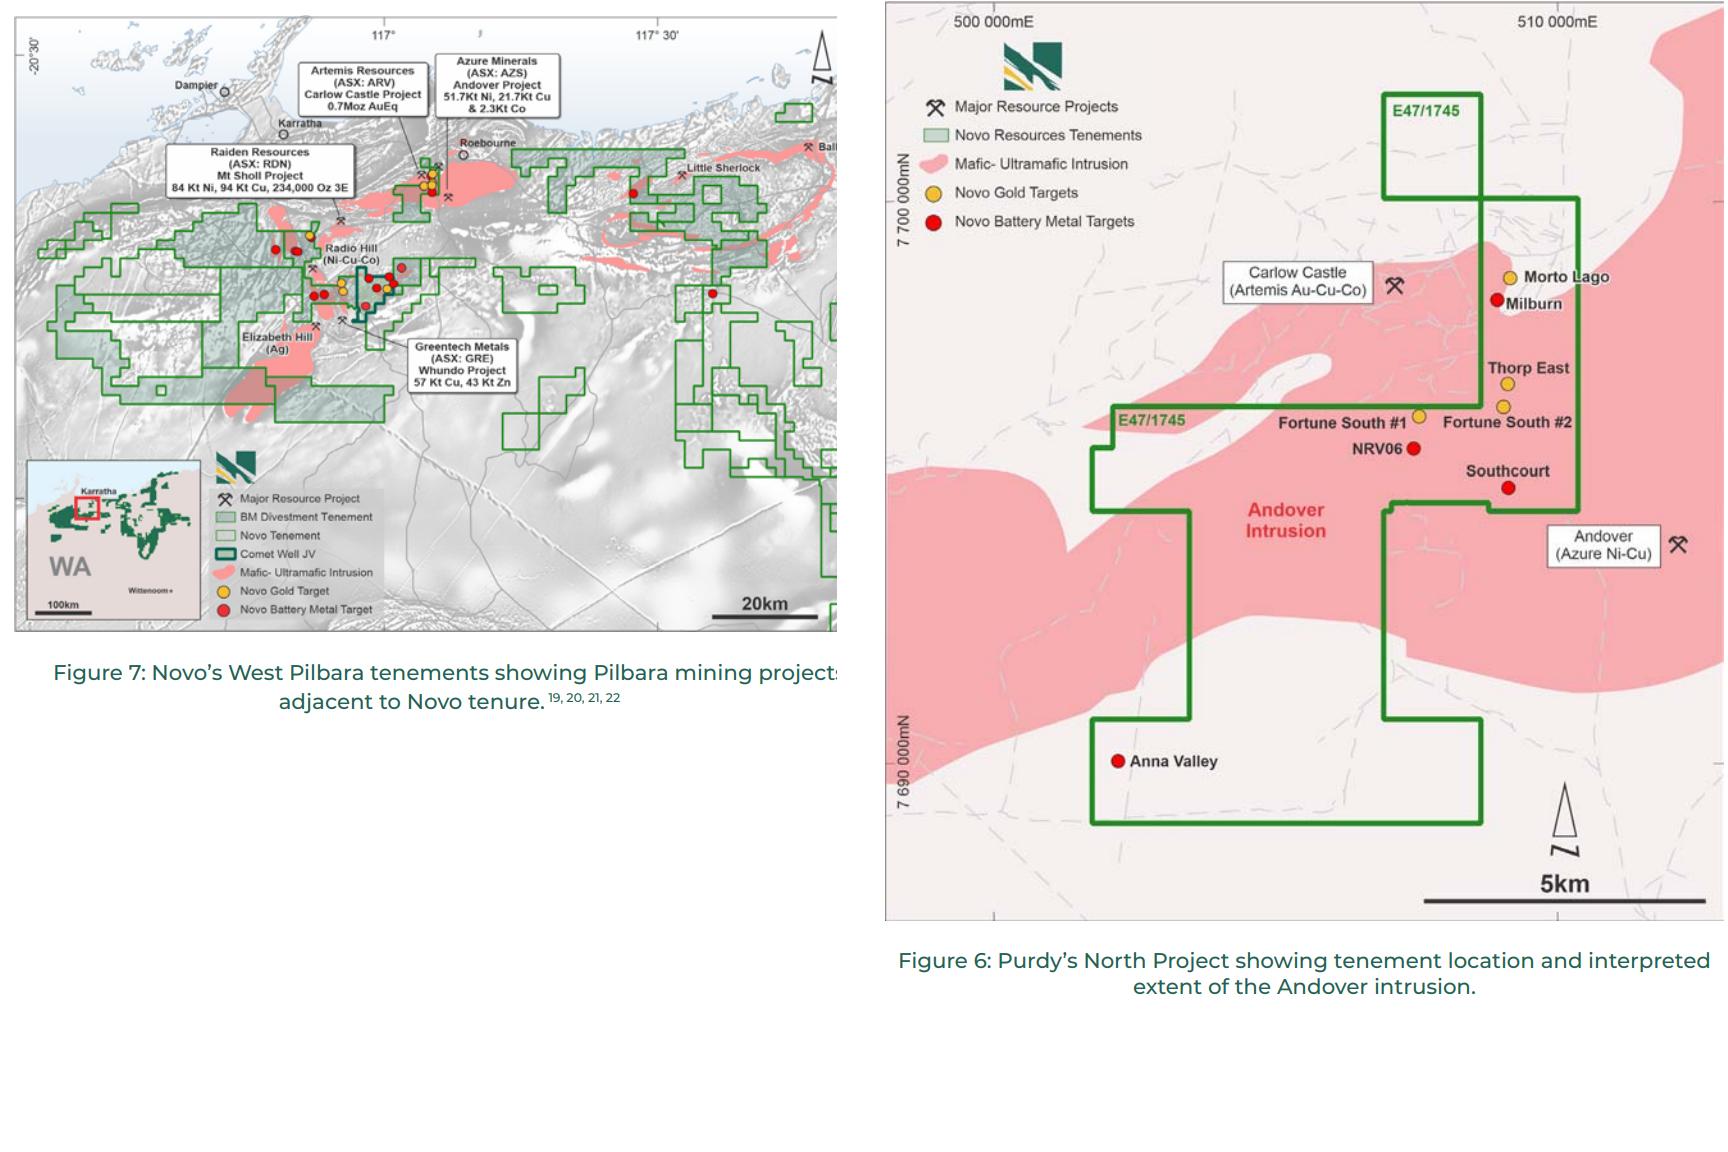Screen dimensions: 1728x1152
Task: Click the north arrow in Figure 6 map
Action: pyautogui.click(x=1565, y=819)
